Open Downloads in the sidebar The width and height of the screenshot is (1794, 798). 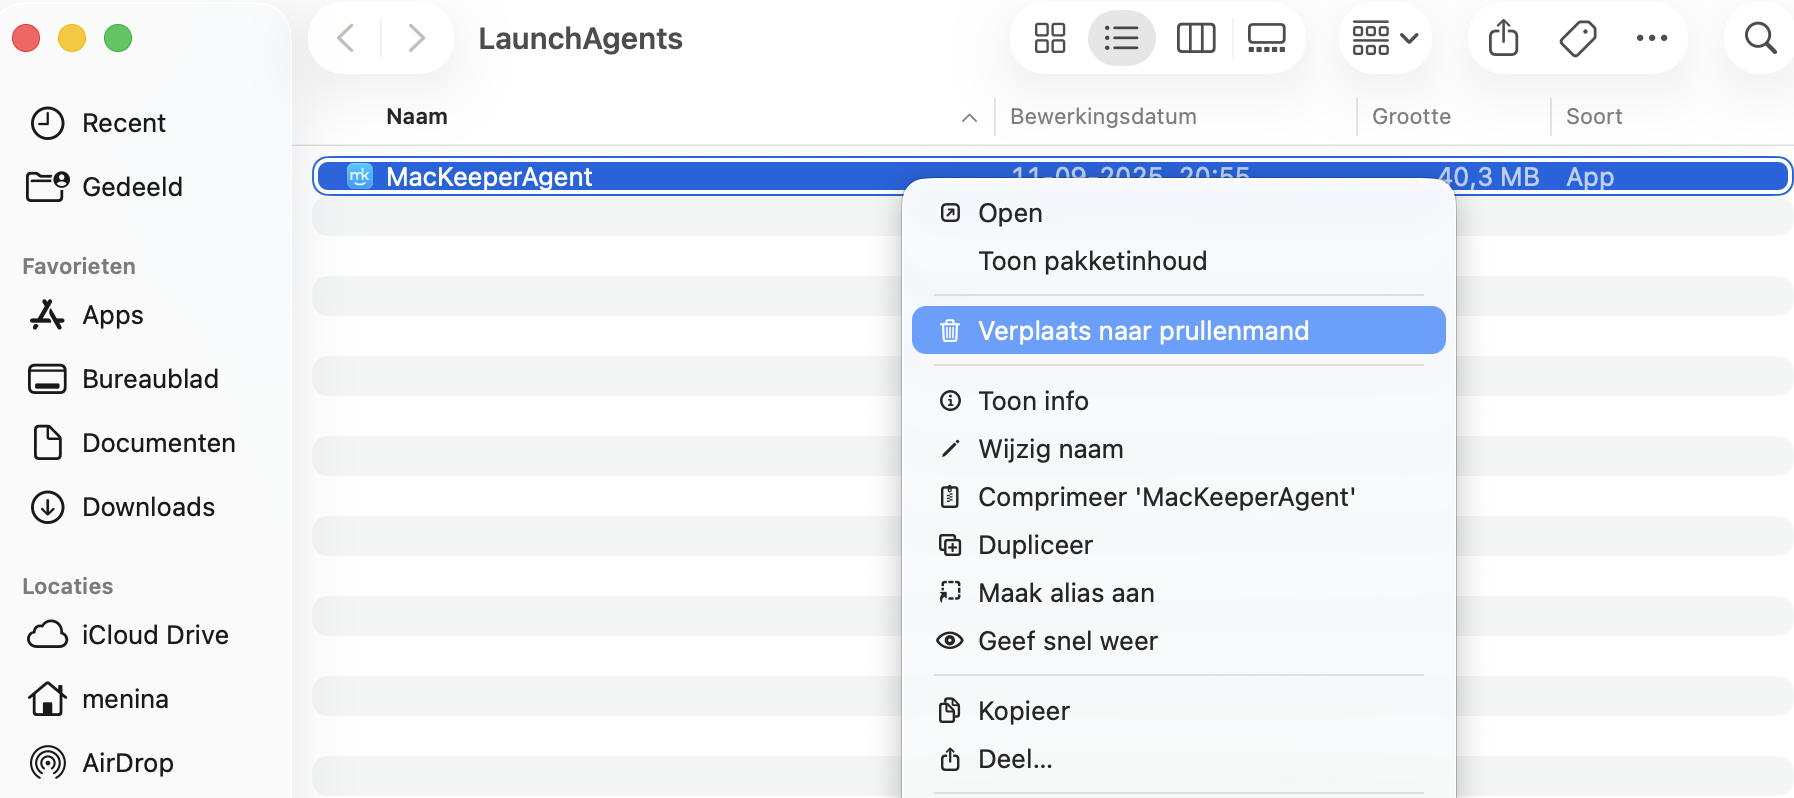point(122,507)
